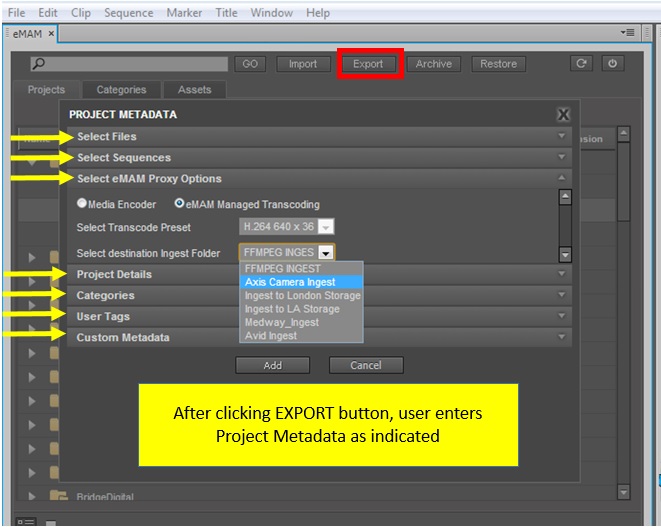Image resolution: width=661 pixels, height=527 pixels.
Task: Click proxy options scrollbar down arrow
Action: click(565, 254)
